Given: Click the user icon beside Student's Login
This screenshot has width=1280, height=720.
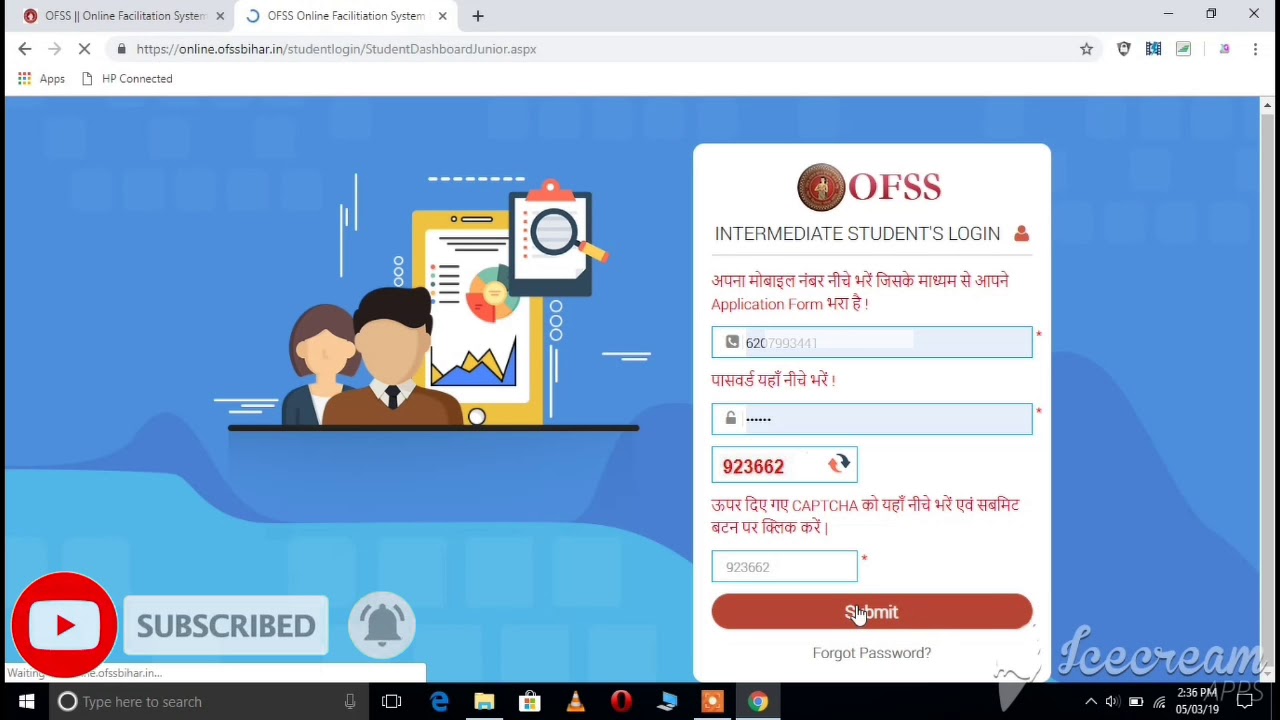Looking at the screenshot, I should pos(1021,234).
